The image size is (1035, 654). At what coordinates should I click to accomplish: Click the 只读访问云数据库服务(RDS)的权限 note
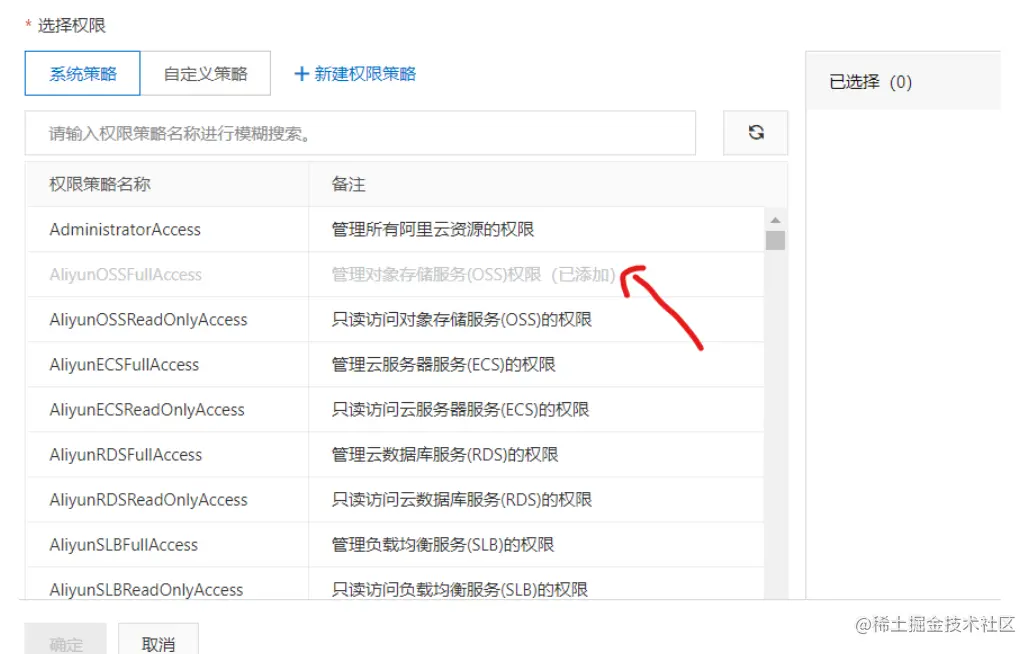(461, 500)
